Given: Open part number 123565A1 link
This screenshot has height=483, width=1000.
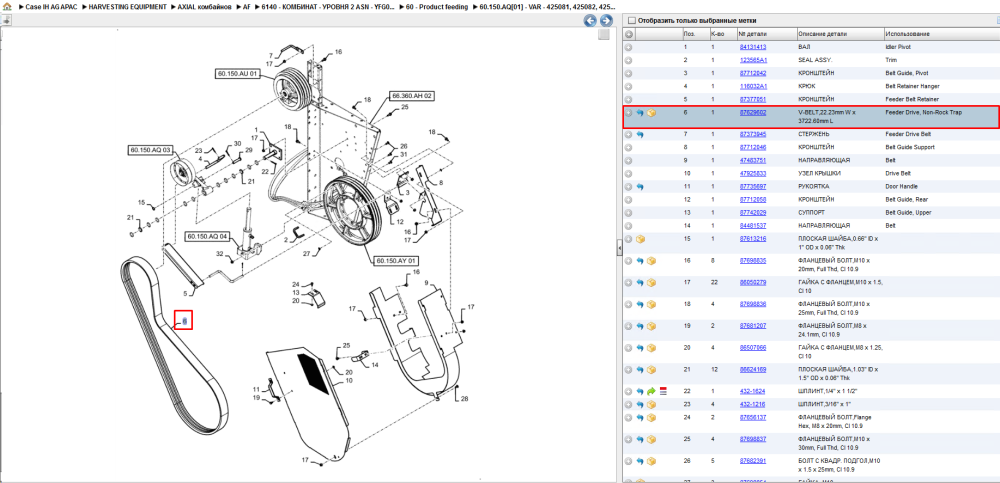Looking at the screenshot, I should click(x=753, y=60).
